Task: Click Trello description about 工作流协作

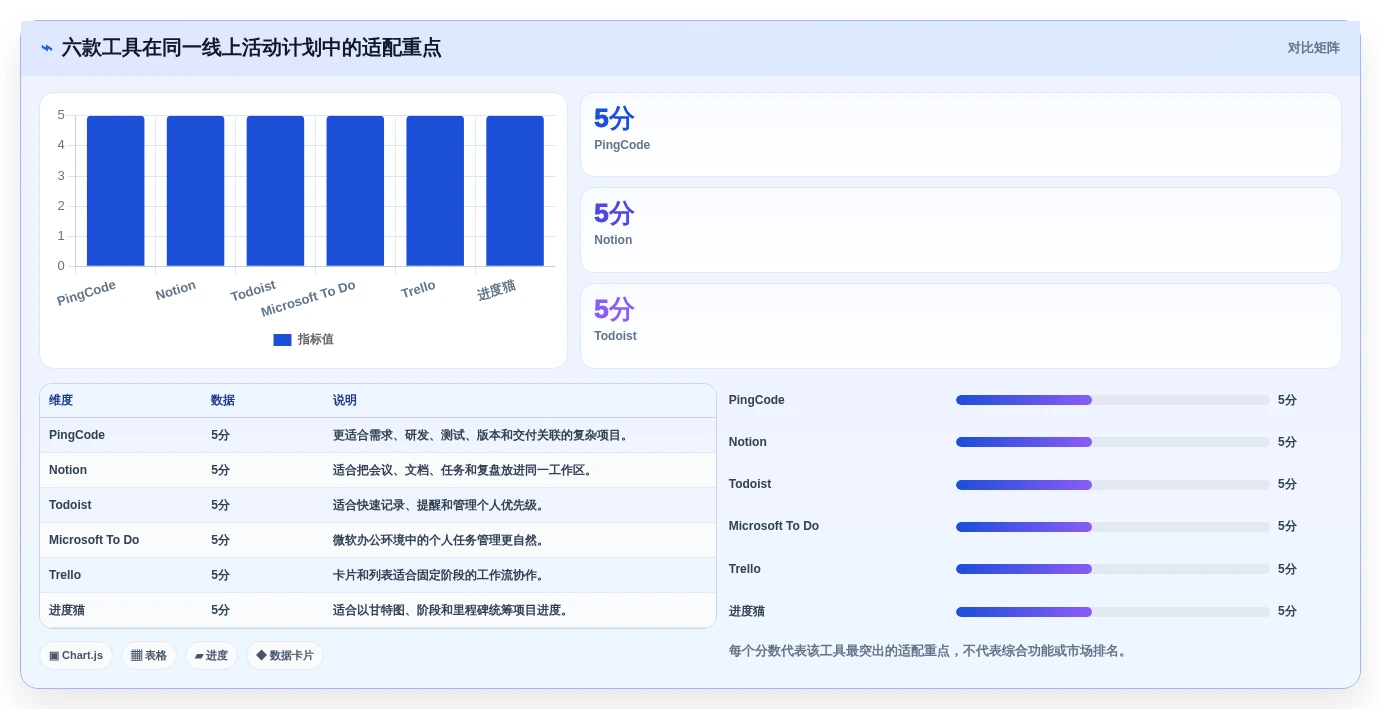Action: click(x=440, y=575)
